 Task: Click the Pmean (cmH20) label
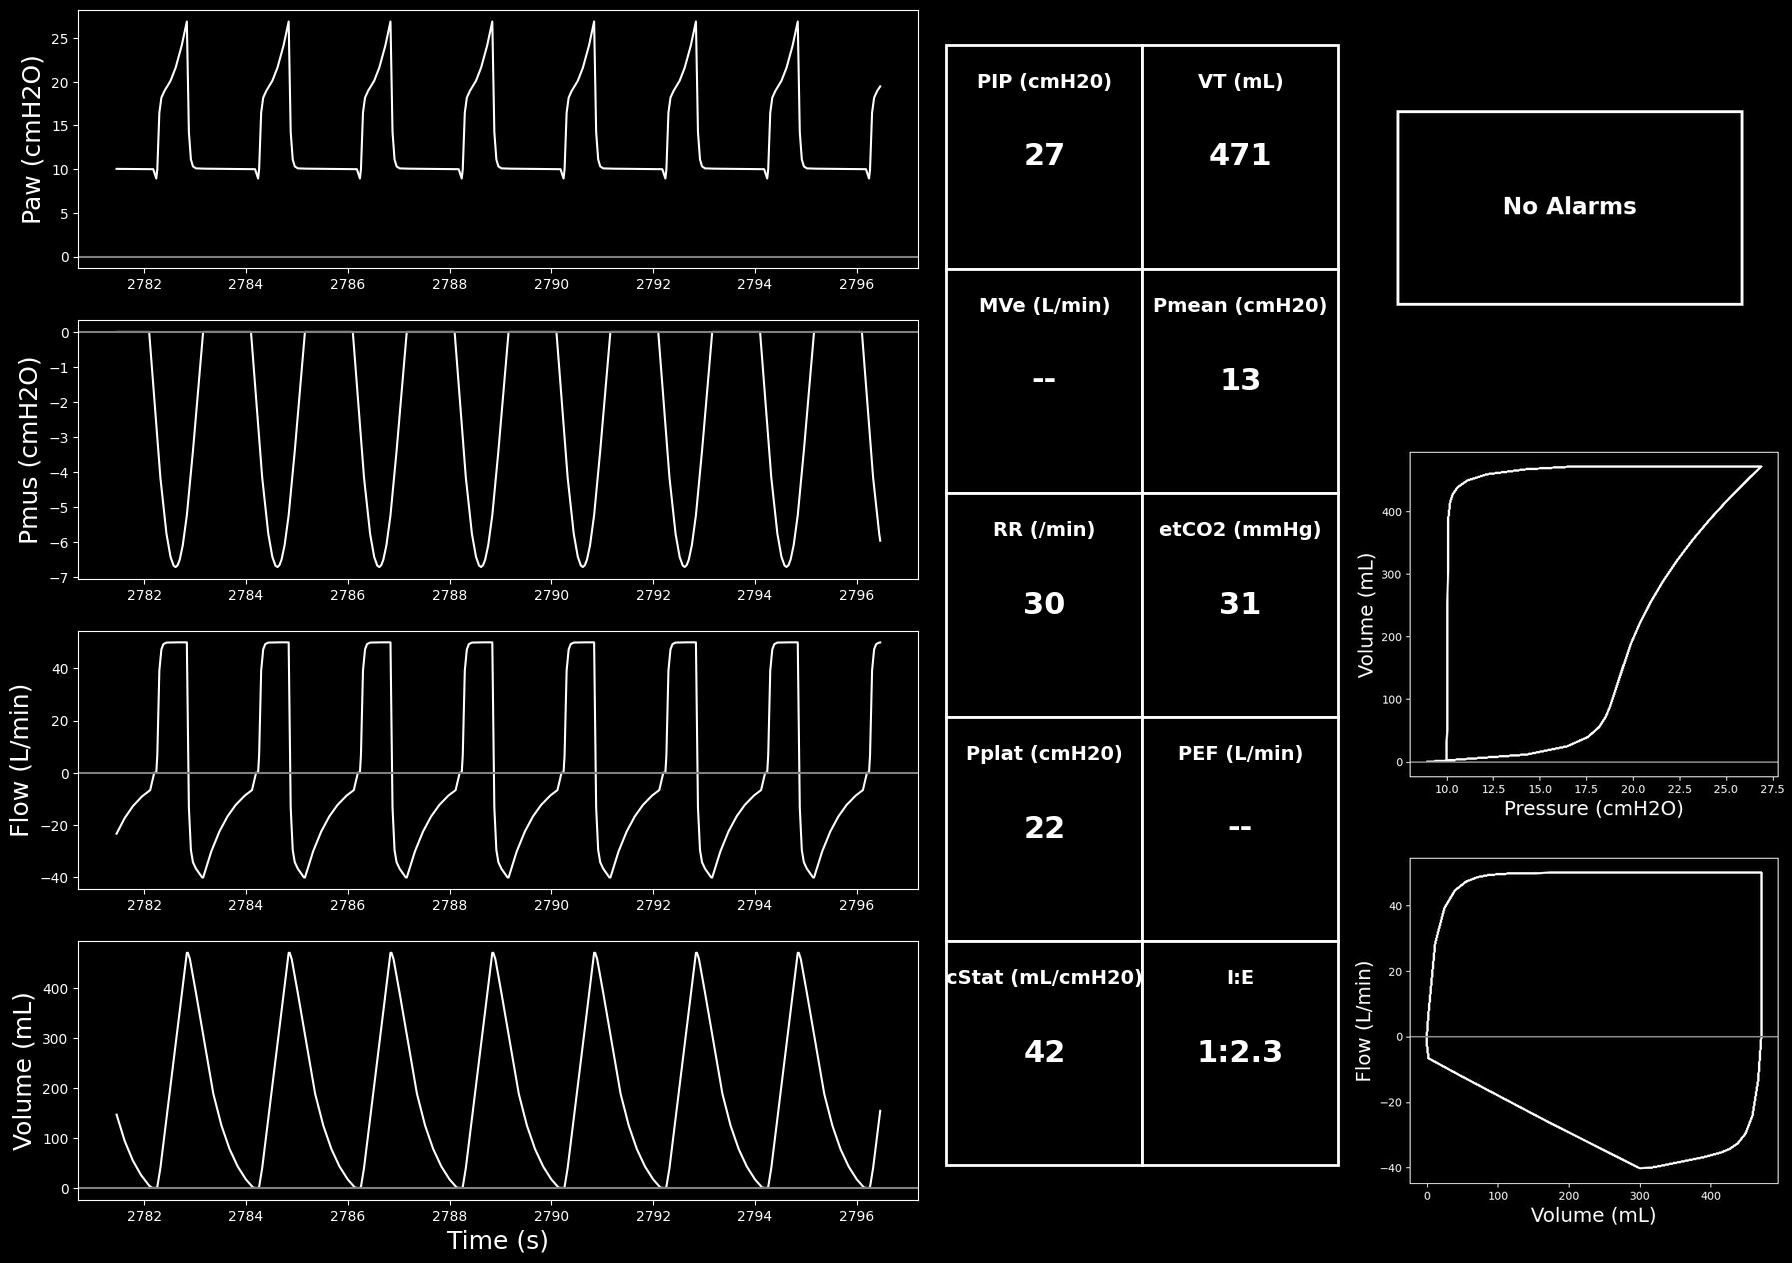(1240, 306)
